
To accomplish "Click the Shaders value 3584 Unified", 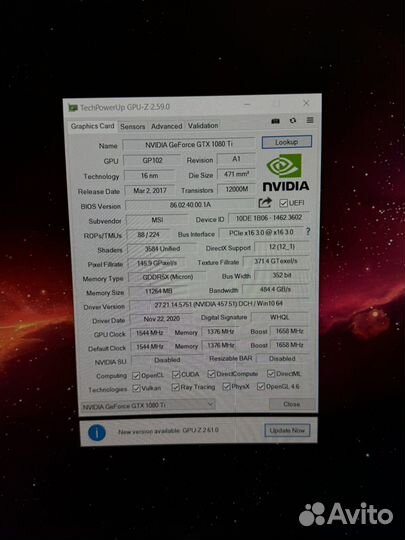I will 162,249.
